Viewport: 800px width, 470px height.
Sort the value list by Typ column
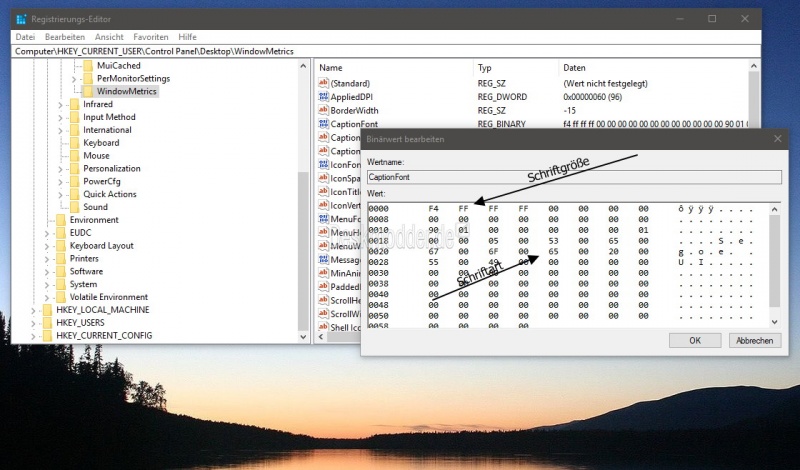pyautogui.click(x=486, y=67)
